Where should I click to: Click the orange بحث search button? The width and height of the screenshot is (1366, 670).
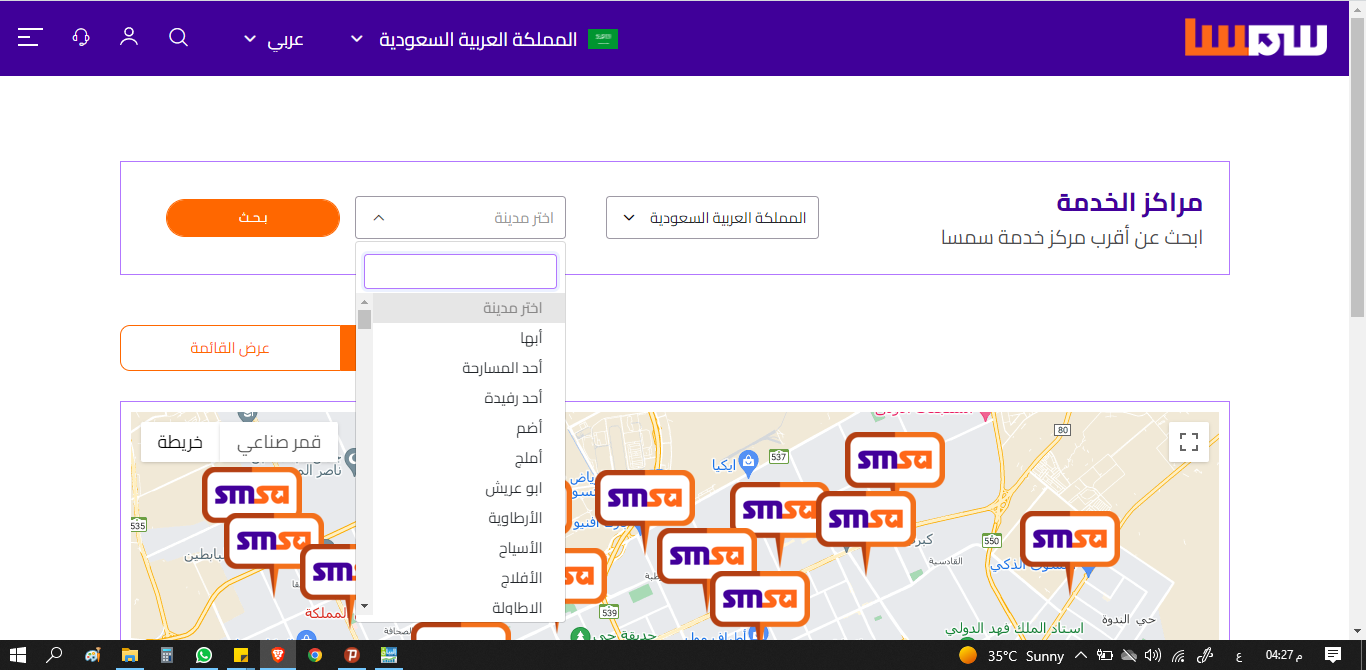point(253,218)
